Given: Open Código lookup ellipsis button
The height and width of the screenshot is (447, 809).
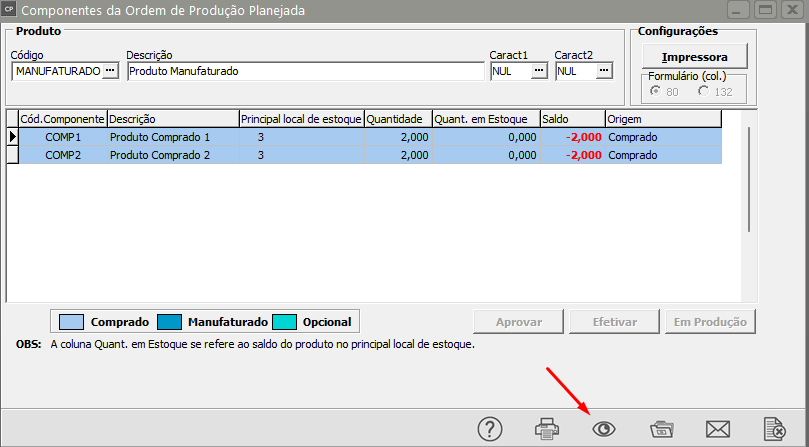Looking at the screenshot, I should [x=110, y=71].
